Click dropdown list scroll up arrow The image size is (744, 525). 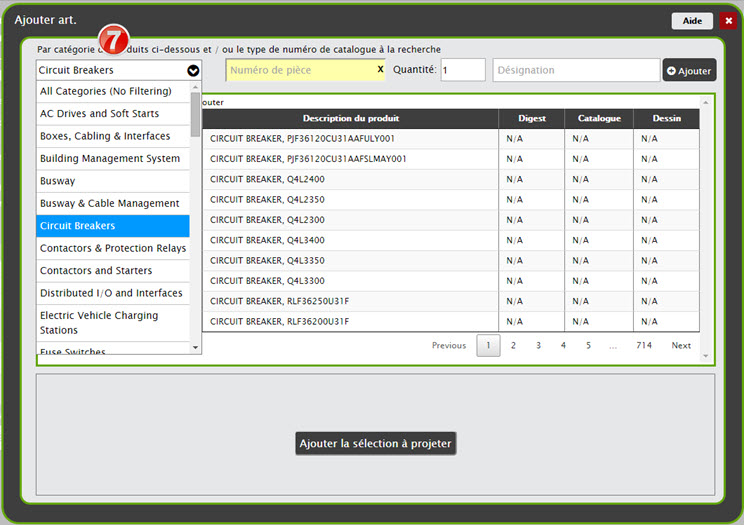pyautogui.click(x=195, y=87)
